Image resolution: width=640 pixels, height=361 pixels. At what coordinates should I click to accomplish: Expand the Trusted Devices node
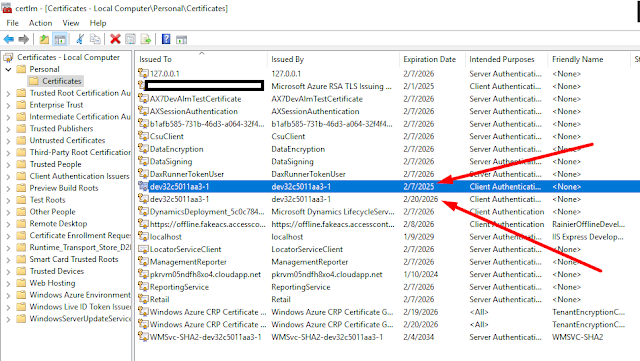click(8, 271)
